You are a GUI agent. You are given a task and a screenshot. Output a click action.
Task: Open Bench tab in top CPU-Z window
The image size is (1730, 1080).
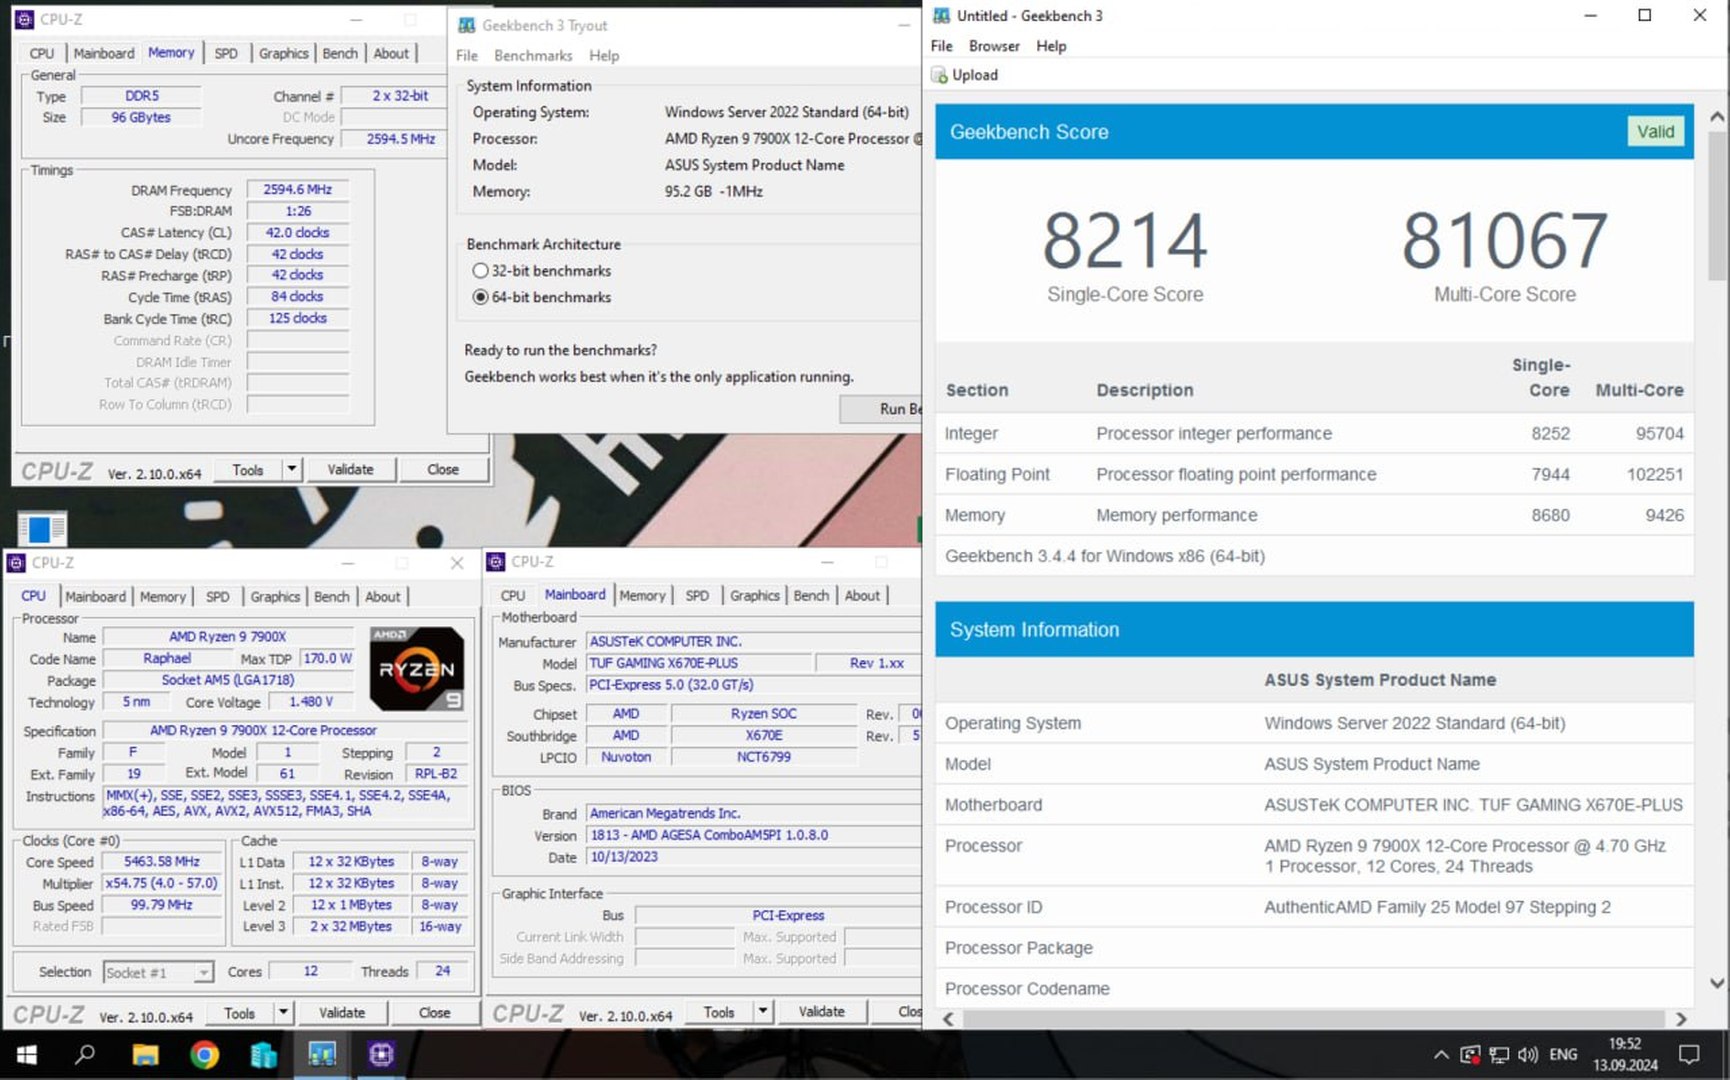pyautogui.click(x=340, y=53)
